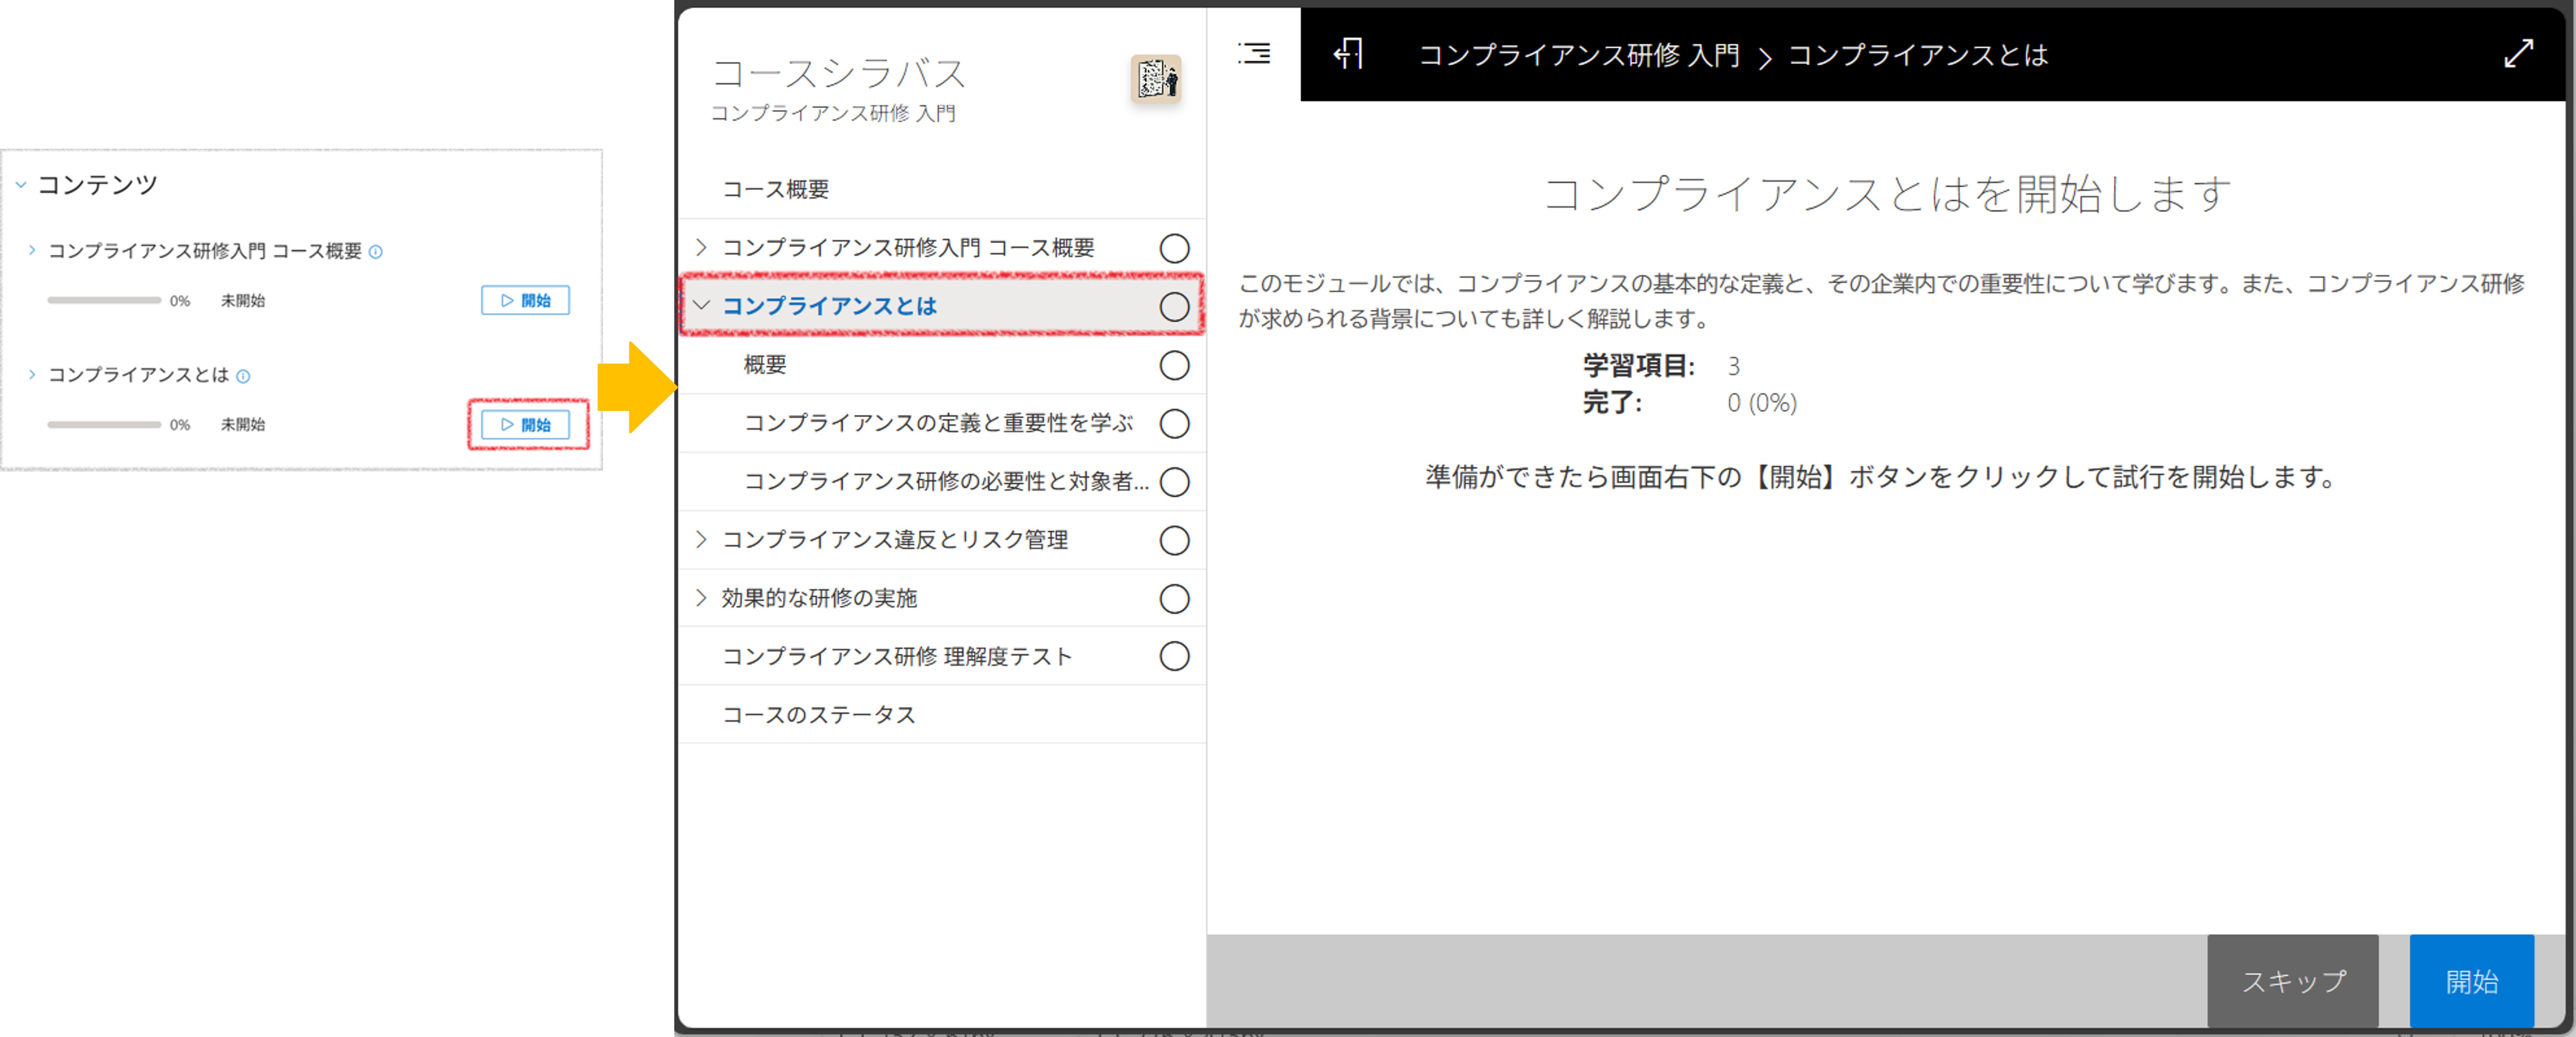Expand 効果的な研修の実施 module
2576x1037 pixels.
point(701,598)
